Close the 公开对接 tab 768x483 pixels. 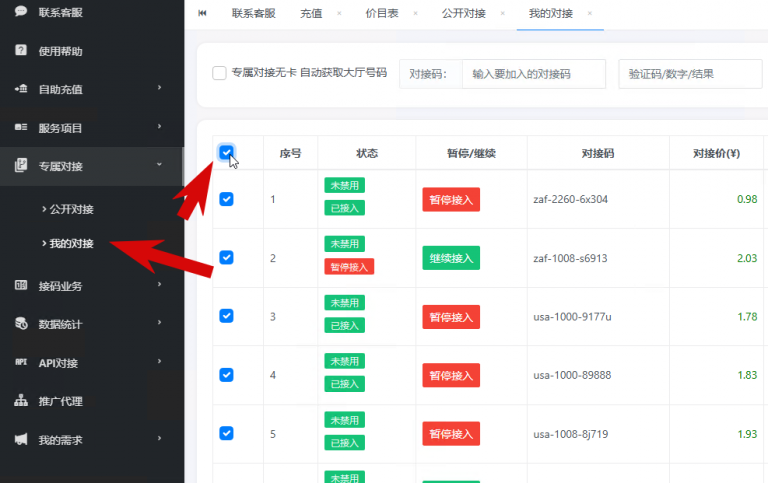(x=503, y=13)
